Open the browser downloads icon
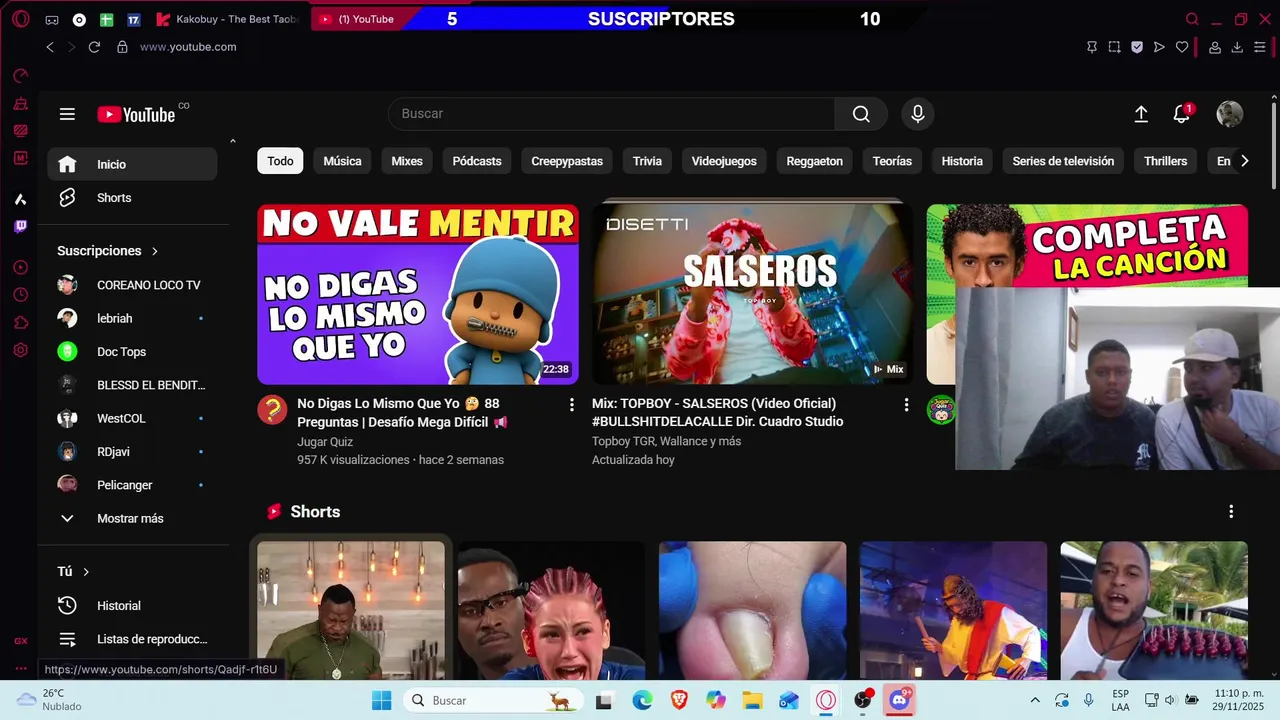The height and width of the screenshot is (720, 1280). pyautogui.click(x=1237, y=47)
